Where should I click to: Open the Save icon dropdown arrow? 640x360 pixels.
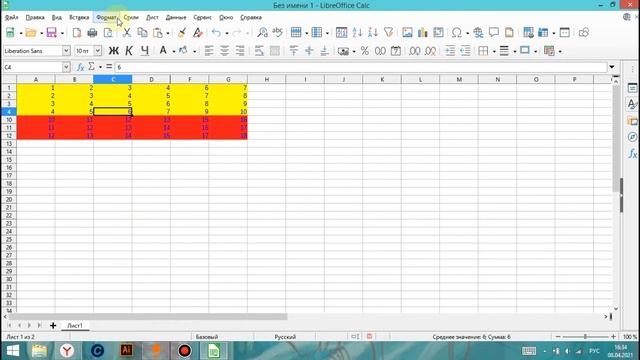62,33
